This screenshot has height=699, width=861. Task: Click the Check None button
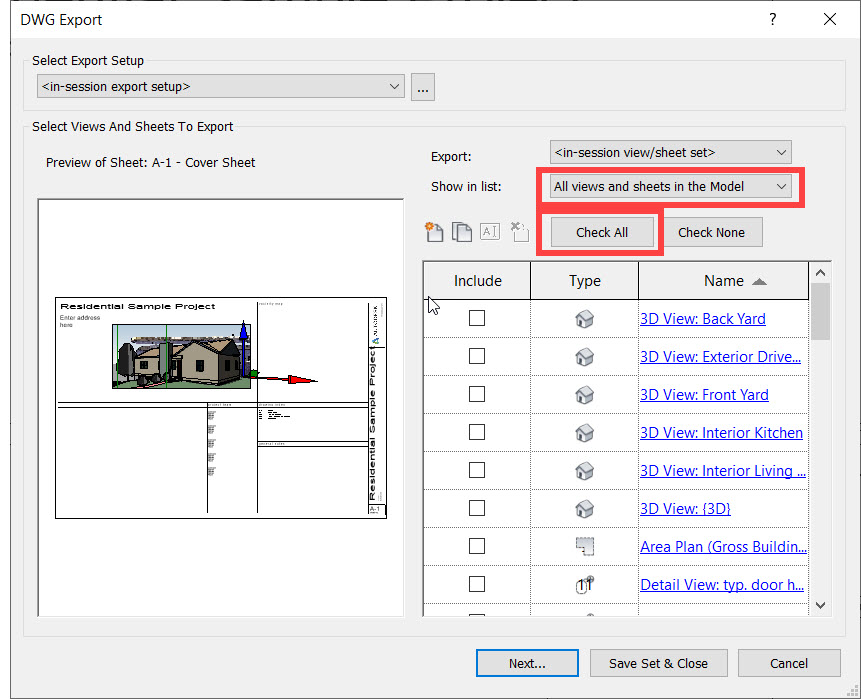click(711, 232)
